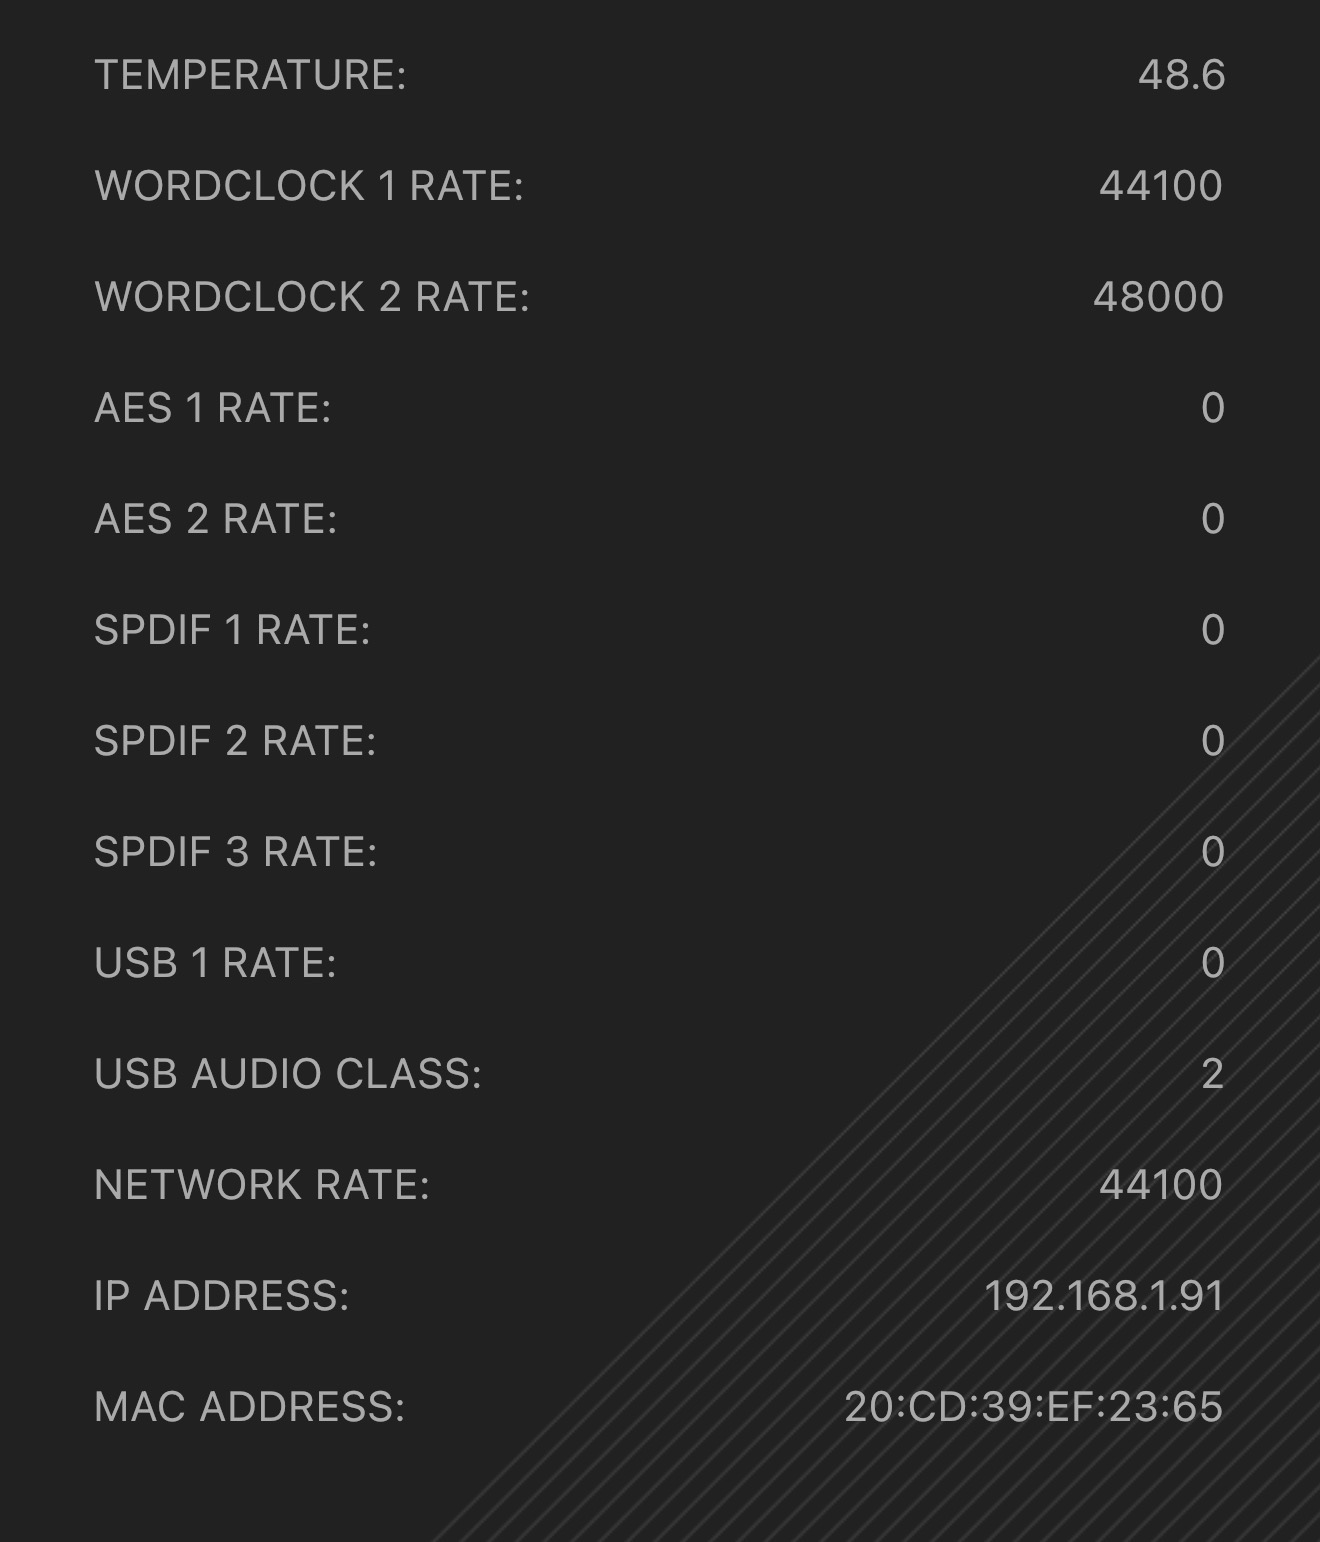Click the SPDIF 3 RATE label
The height and width of the screenshot is (1542, 1320).
(235, 853)
